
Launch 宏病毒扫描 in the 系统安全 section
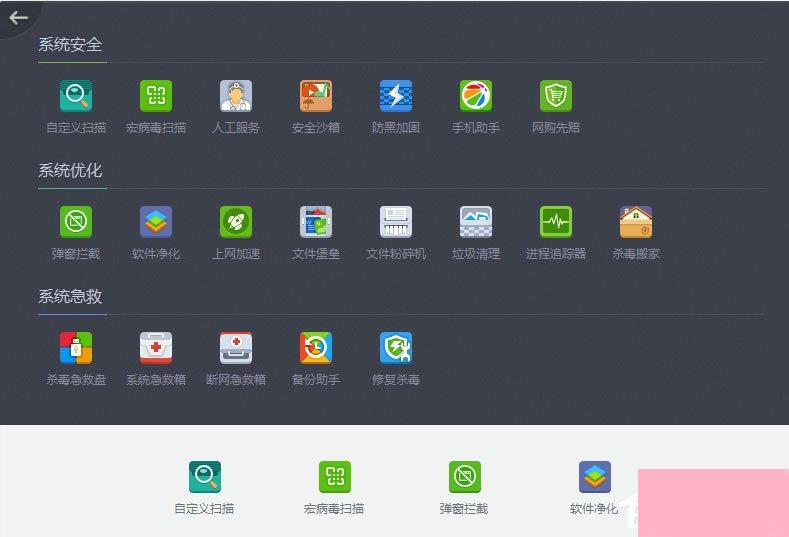tap(156, 96)
